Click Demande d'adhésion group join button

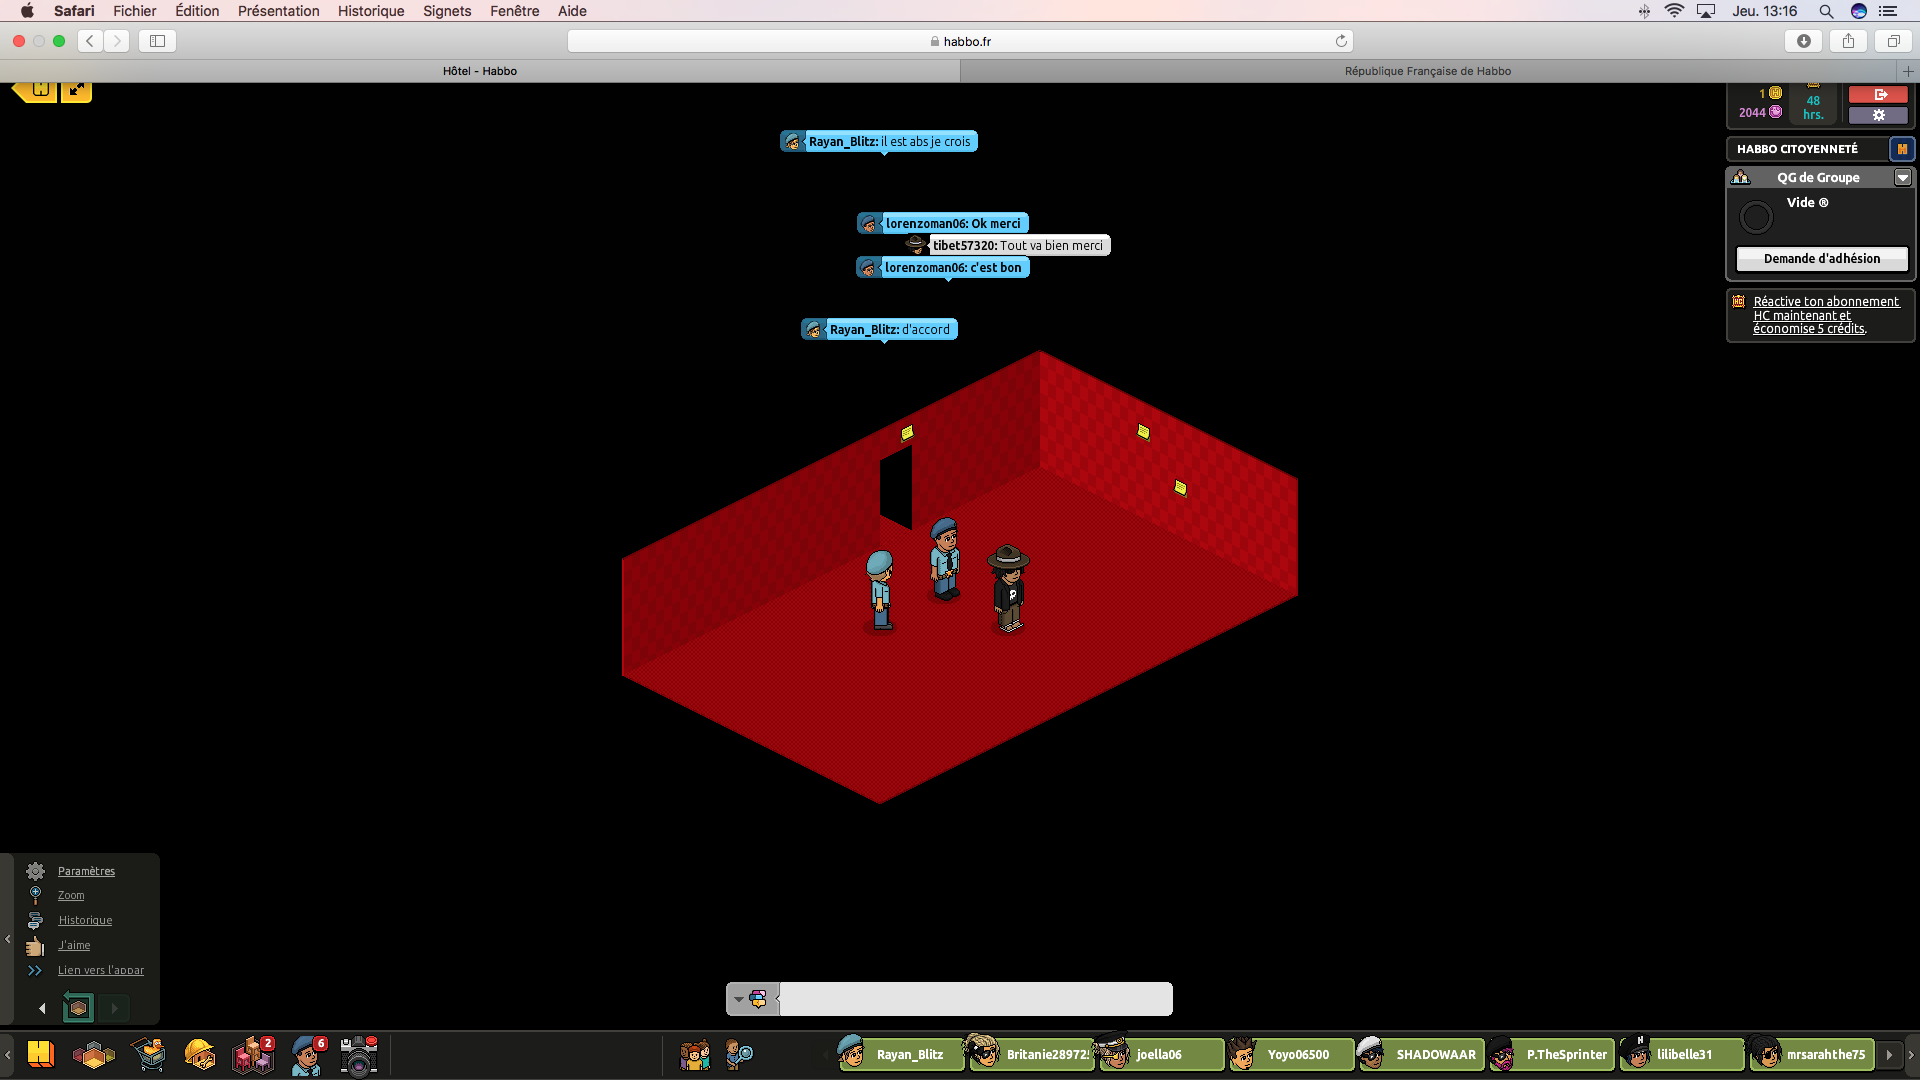(x=1821, y=257)
